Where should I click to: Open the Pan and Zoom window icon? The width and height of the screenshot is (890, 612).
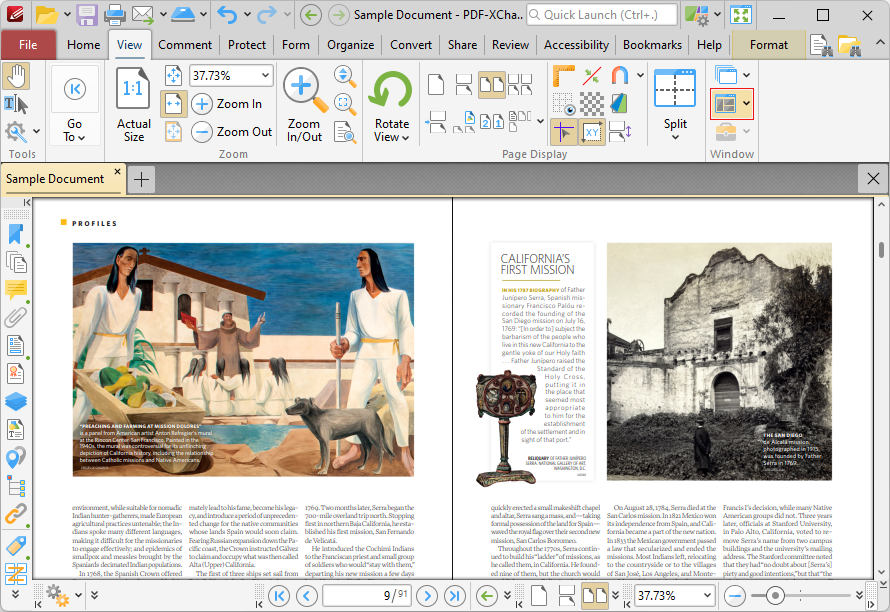point(345,104)
